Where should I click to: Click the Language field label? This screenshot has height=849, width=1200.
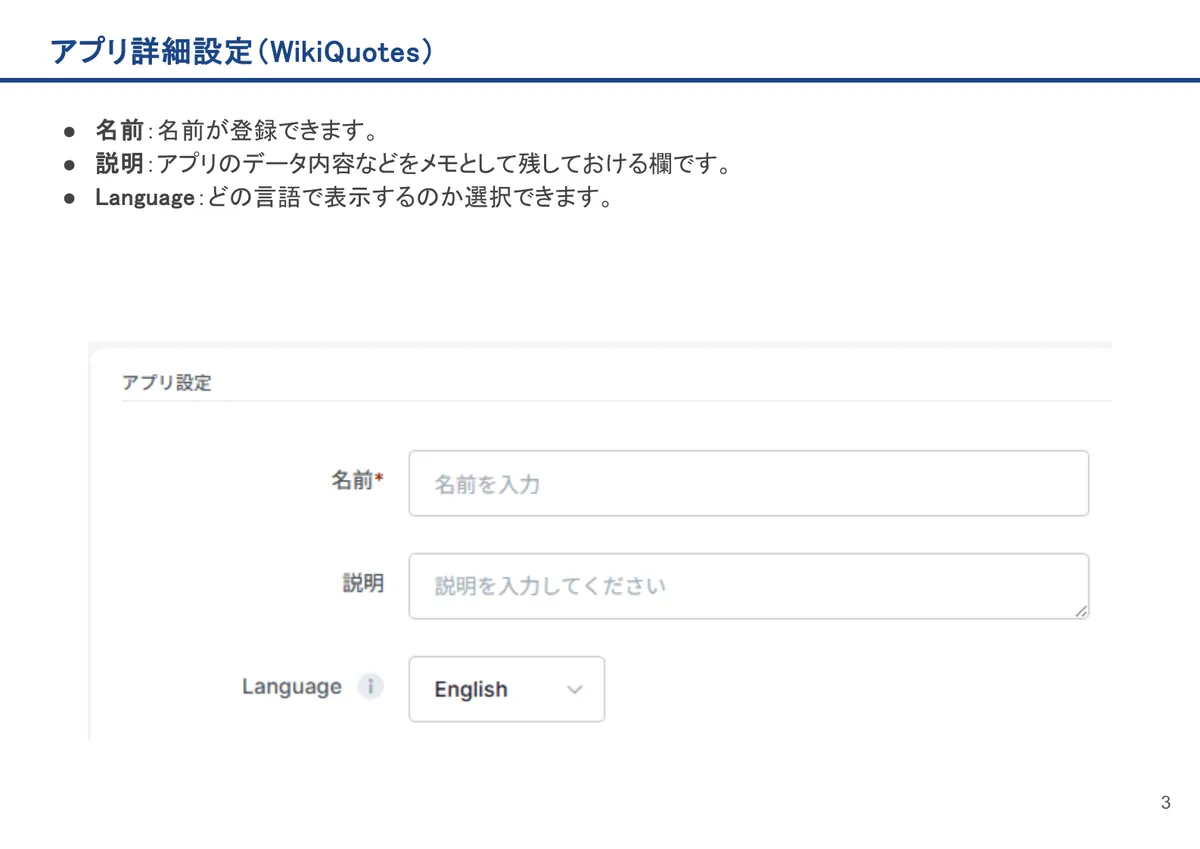click(292, 687)
